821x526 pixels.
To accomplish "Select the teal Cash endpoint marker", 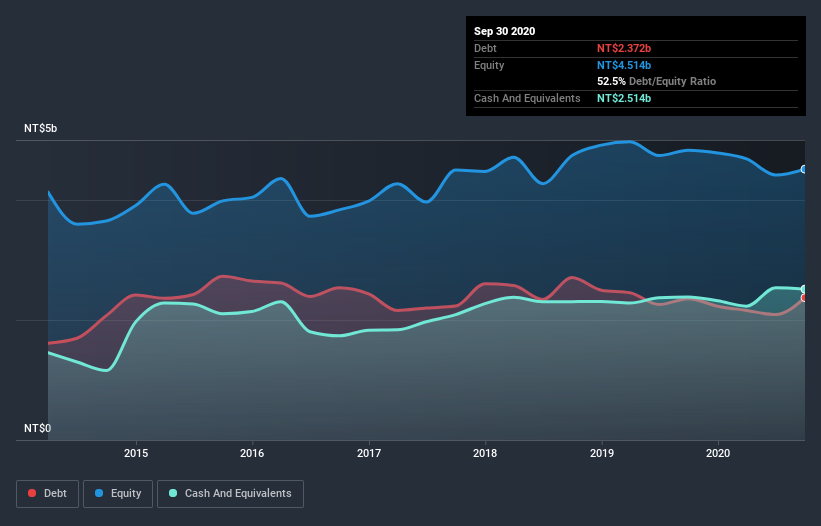I will pyautogui.click(x=804, y=289).
